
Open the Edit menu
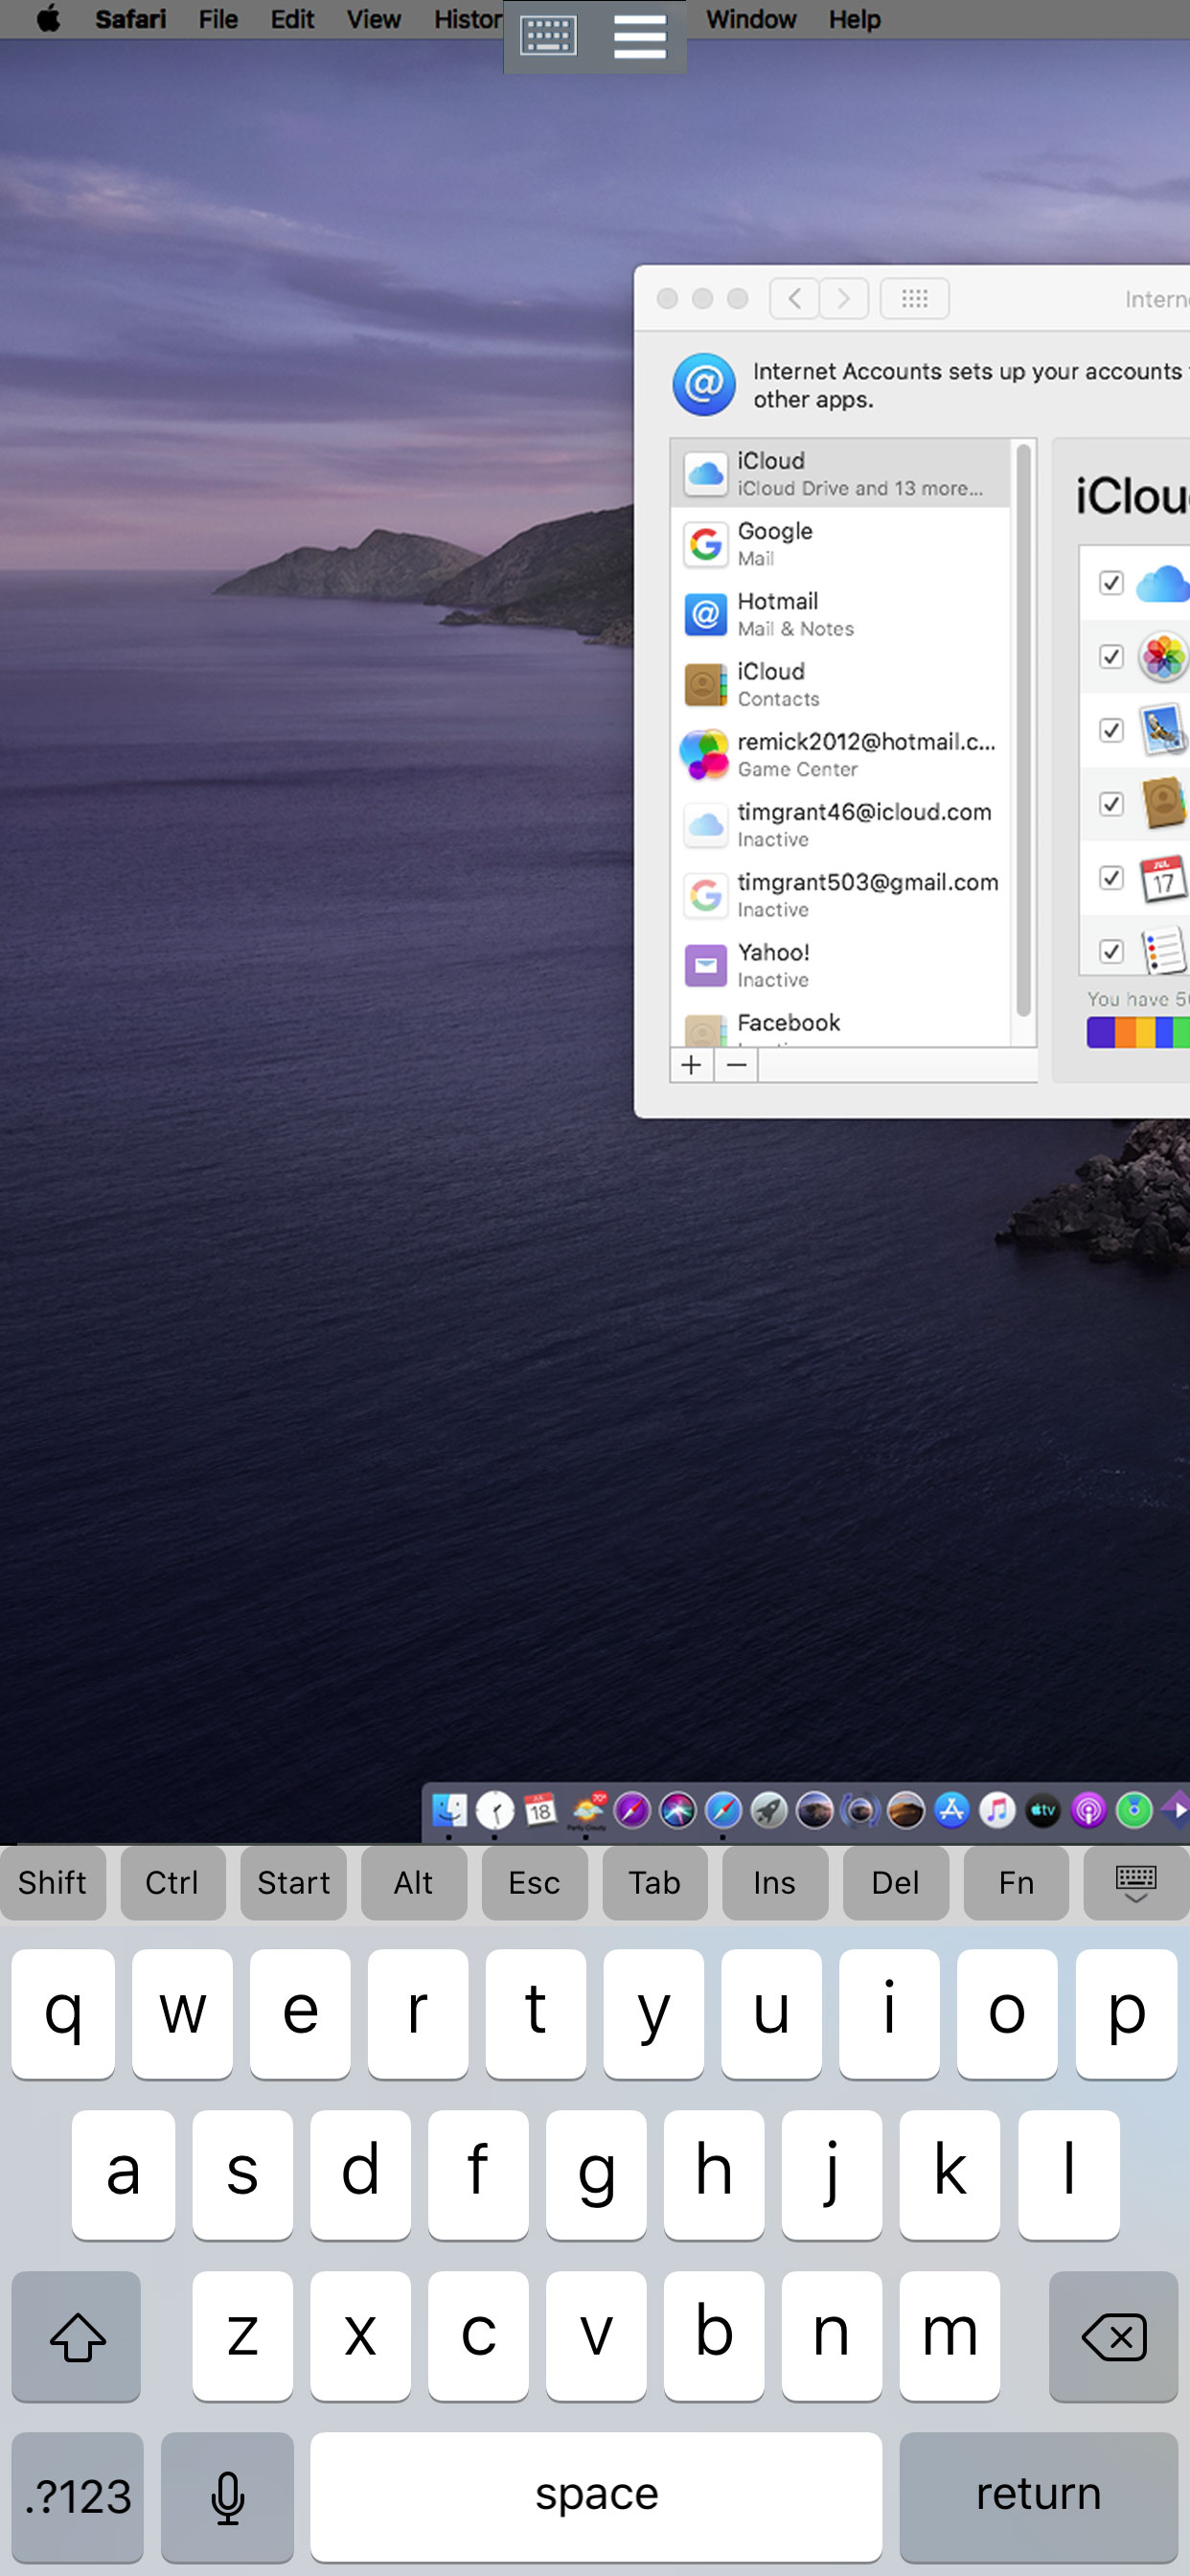pos(292,19)
